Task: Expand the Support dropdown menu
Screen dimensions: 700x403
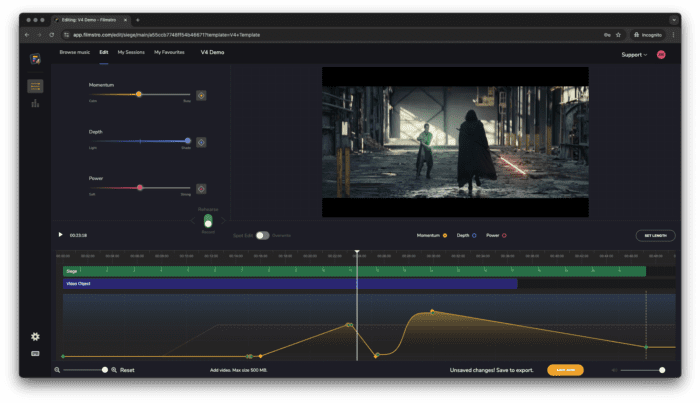Action: [x=634, y=54]
